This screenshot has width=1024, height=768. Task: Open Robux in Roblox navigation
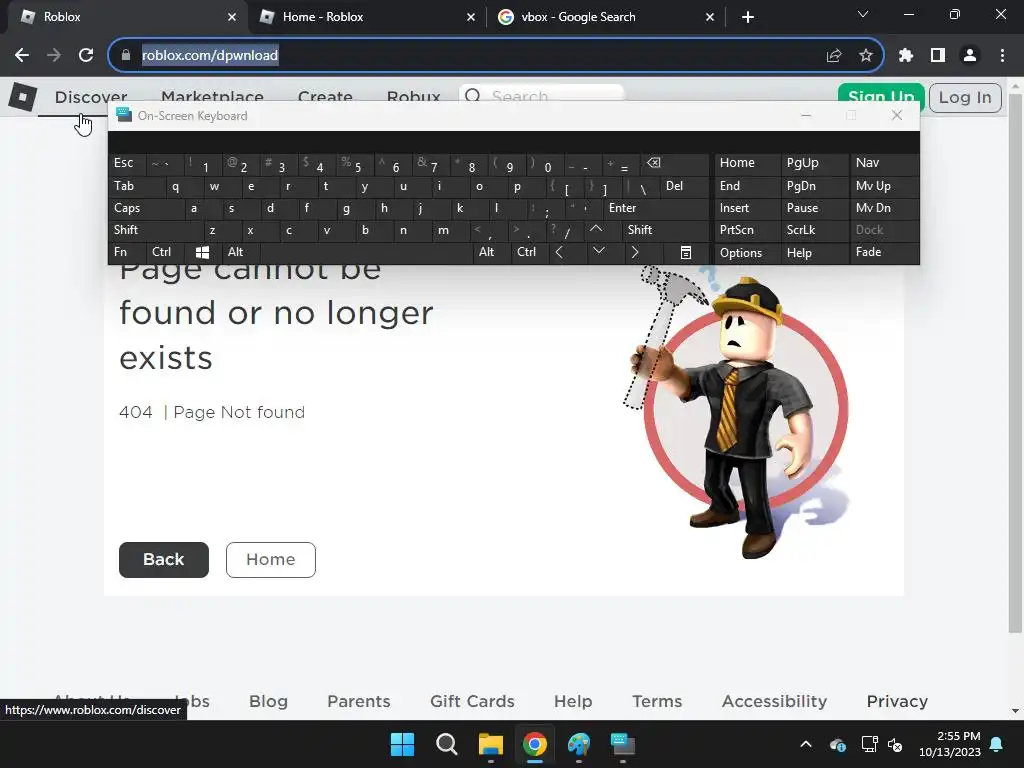coord(413,97)
